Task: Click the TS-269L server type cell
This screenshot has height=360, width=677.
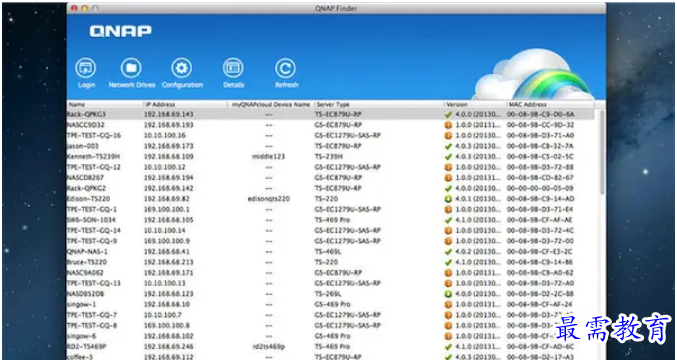Action: (x=328, y=294)
